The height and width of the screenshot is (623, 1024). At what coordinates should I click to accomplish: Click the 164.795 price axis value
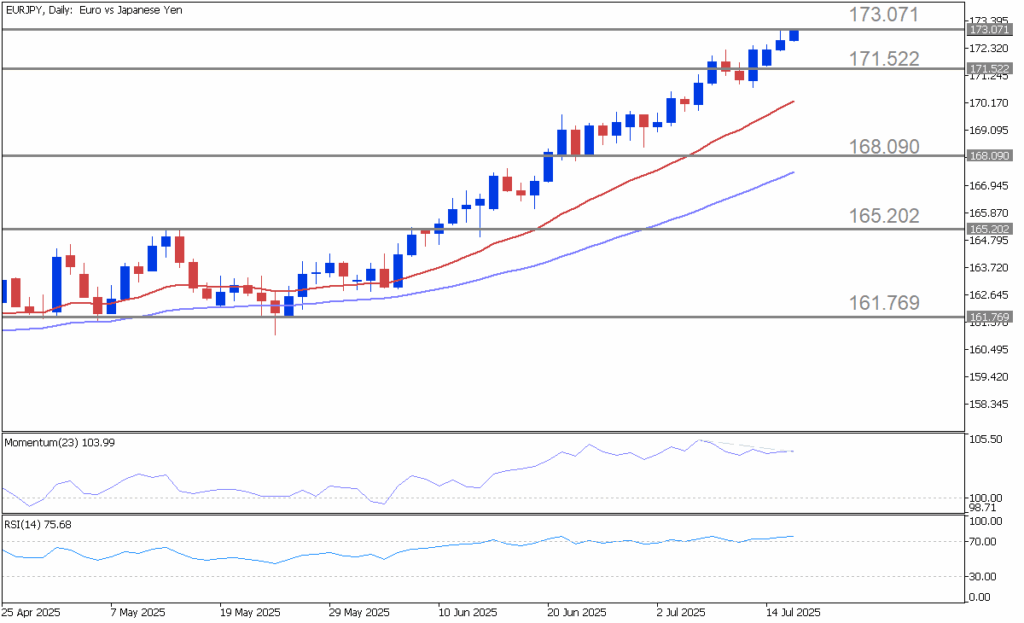(988, 240)
